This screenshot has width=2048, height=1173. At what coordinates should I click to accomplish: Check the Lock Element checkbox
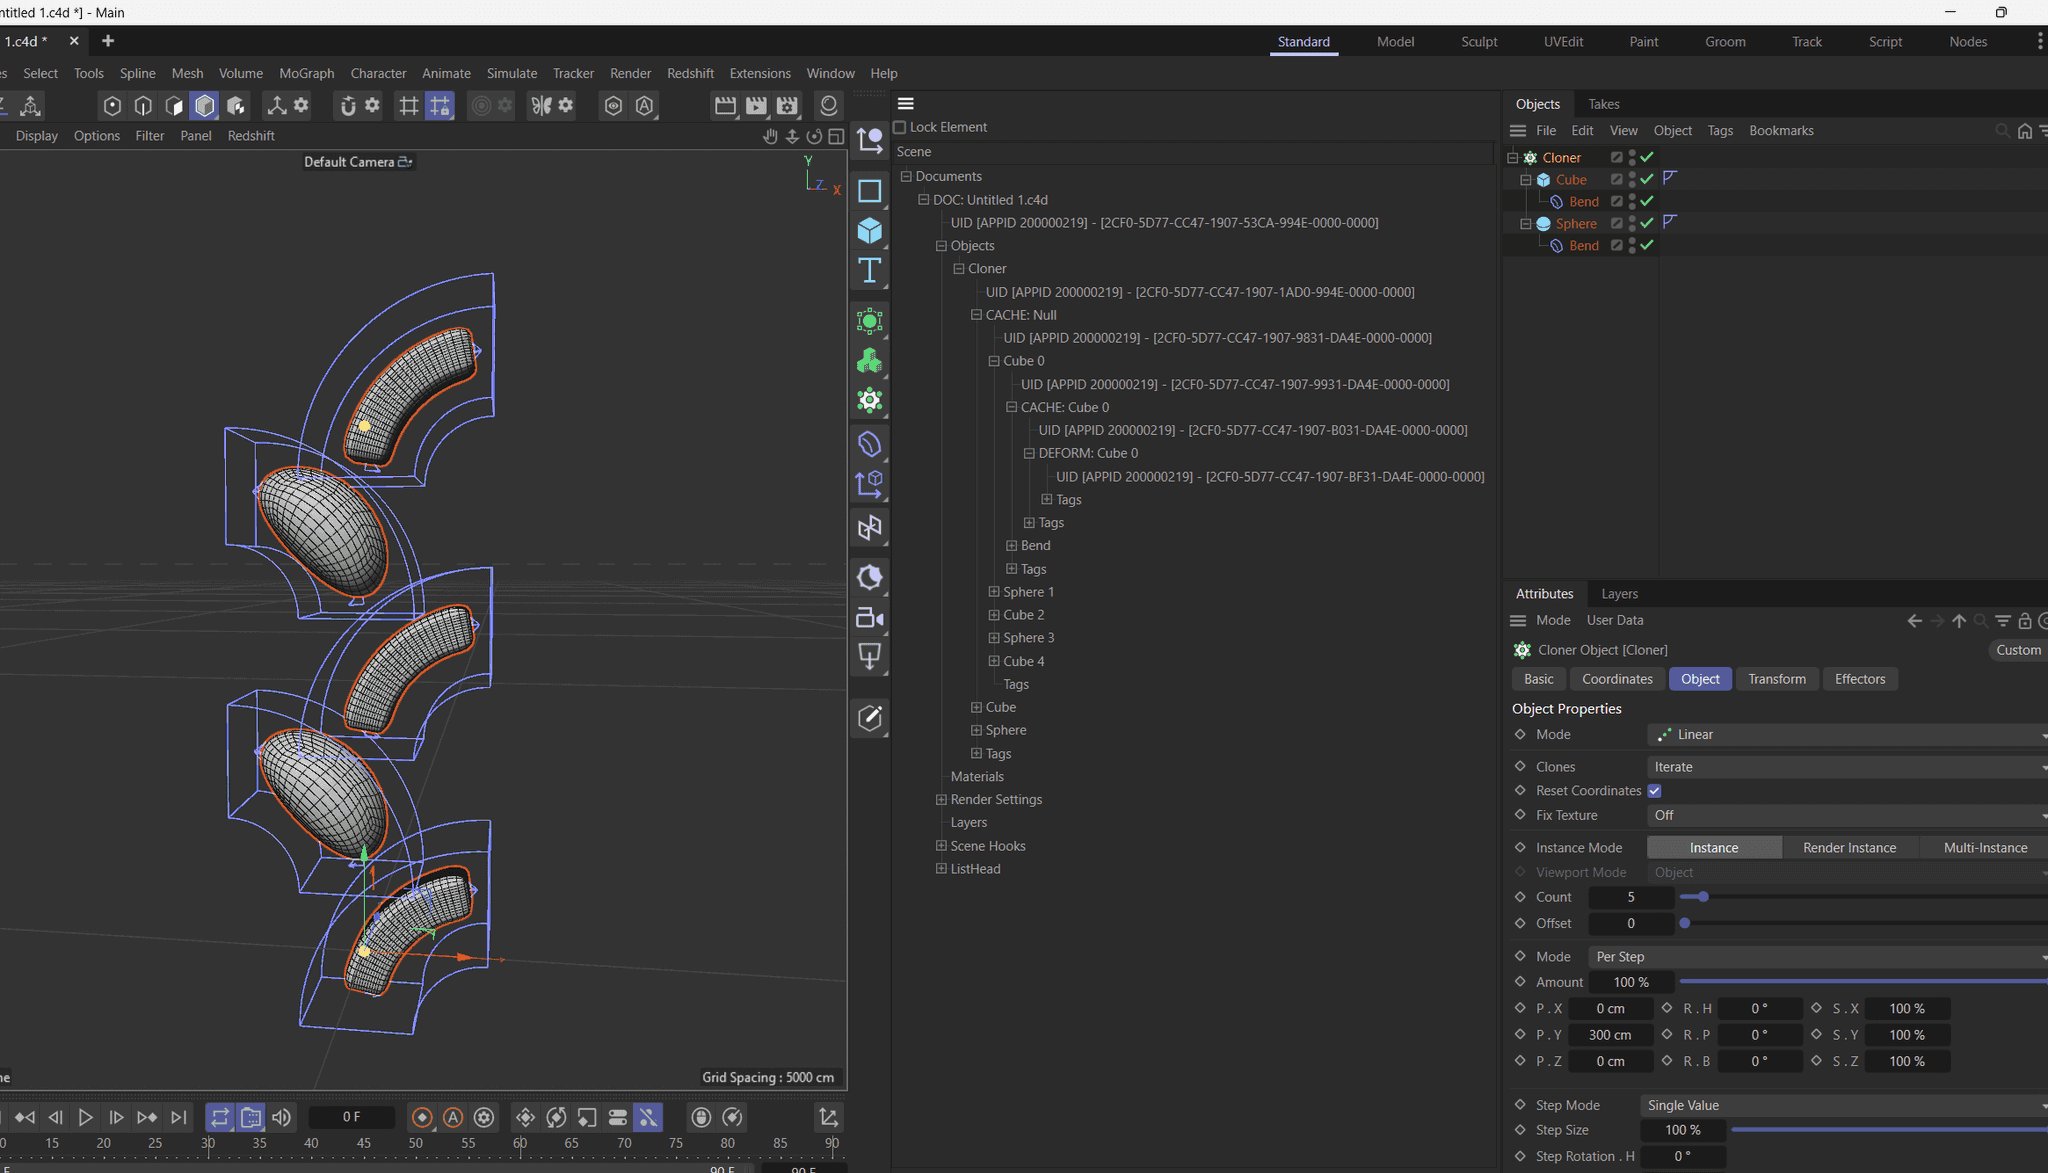pyautogui.click(x=899, y=127)
